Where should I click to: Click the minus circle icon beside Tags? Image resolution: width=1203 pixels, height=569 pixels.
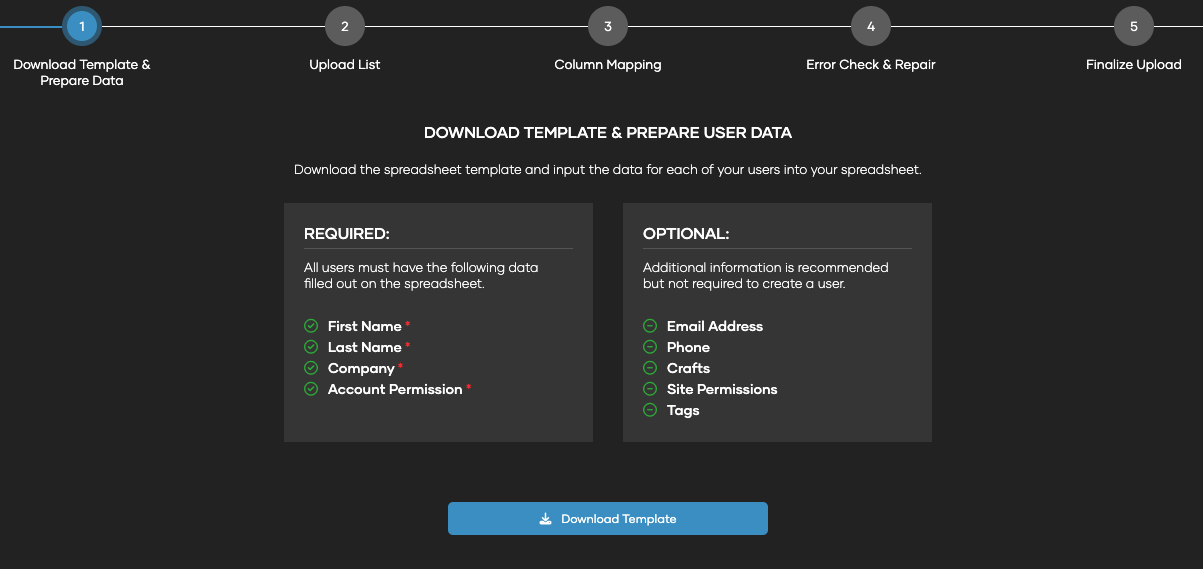(x=650, y=410)
